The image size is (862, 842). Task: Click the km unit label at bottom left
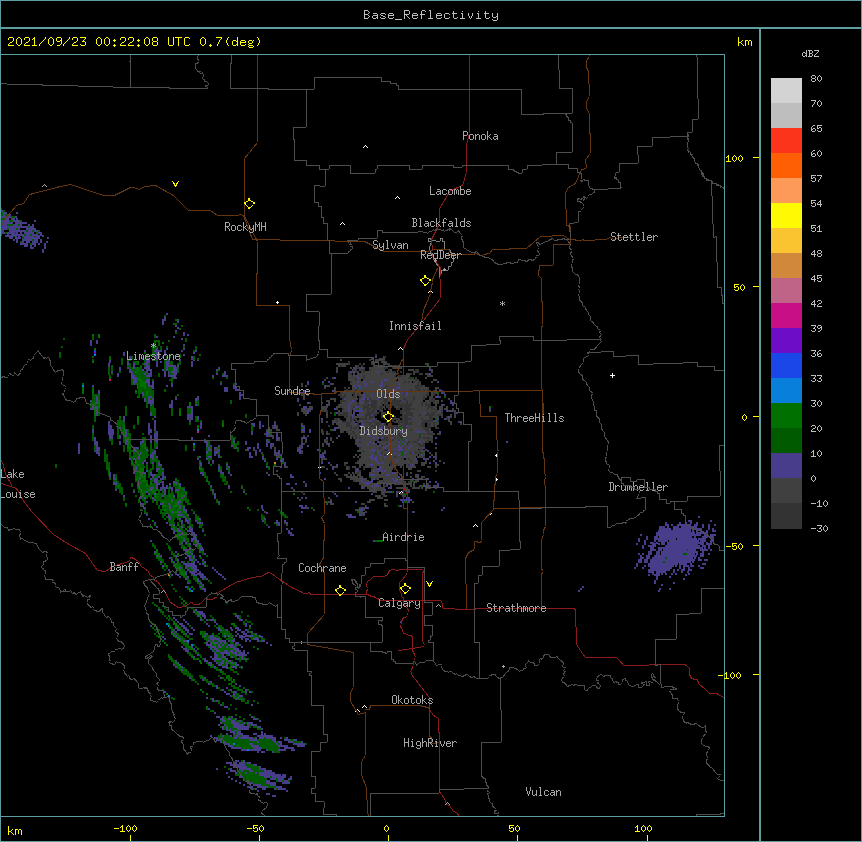[x=15, y=830]
